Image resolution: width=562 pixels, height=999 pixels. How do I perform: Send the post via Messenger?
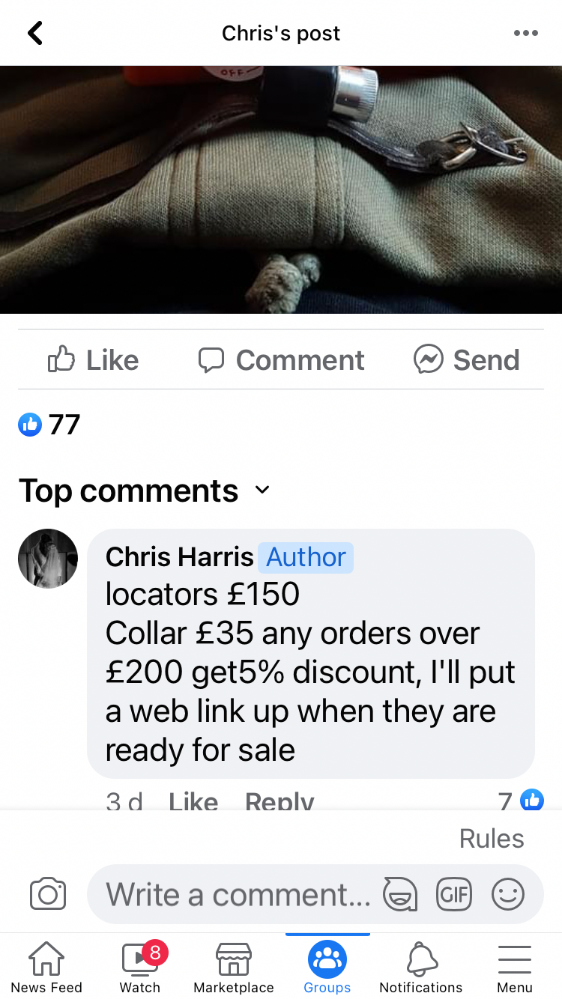[x=466, y=360]
